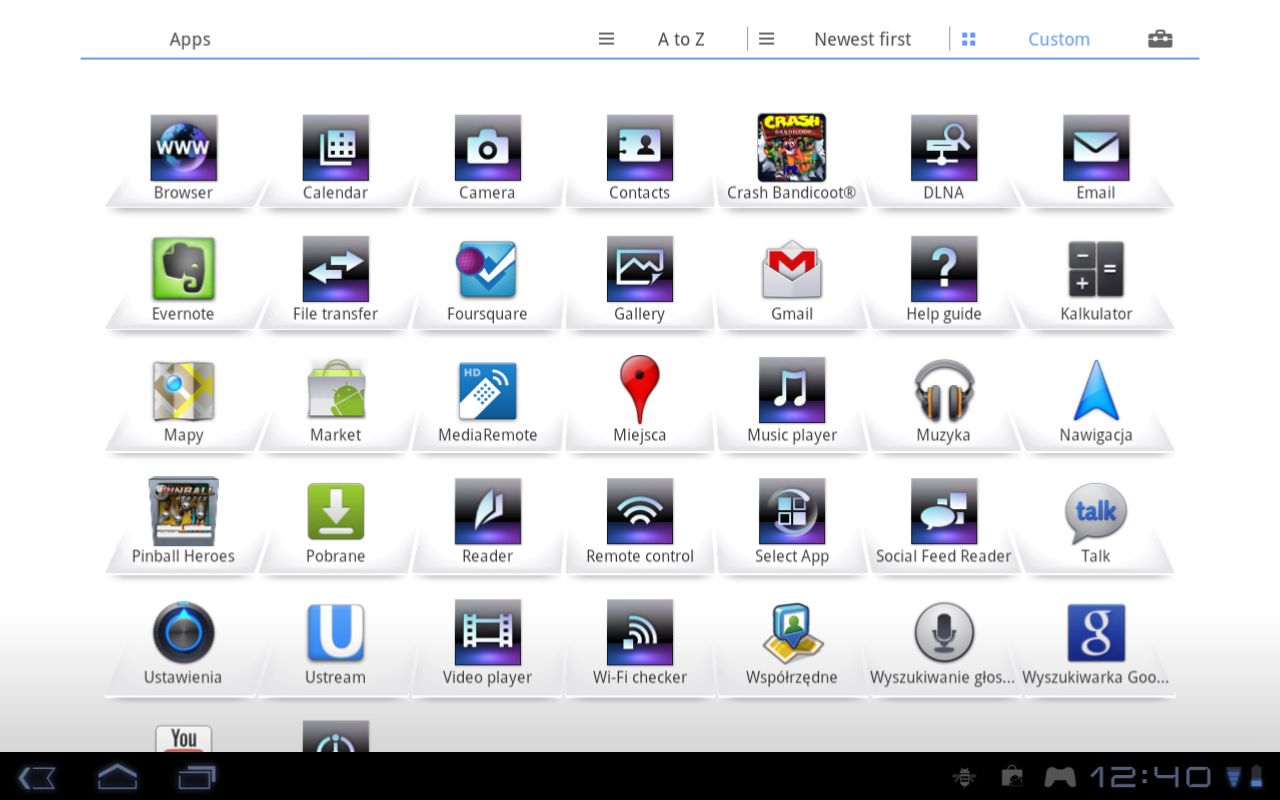Open the Market shopping bag notification
Viewport: 1280px width, 800px height.
(x=1011, y=777)
